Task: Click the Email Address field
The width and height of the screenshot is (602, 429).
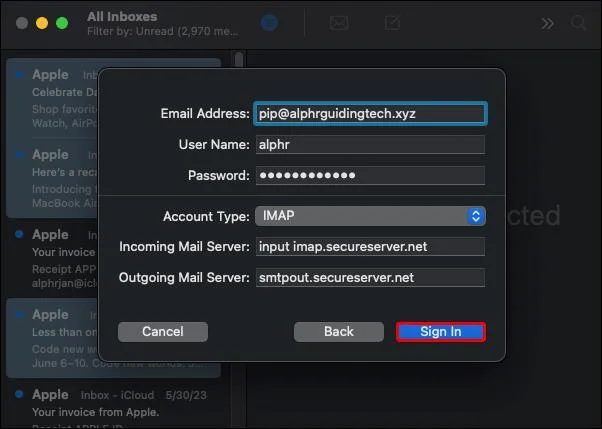Action: tap(370, 114)
